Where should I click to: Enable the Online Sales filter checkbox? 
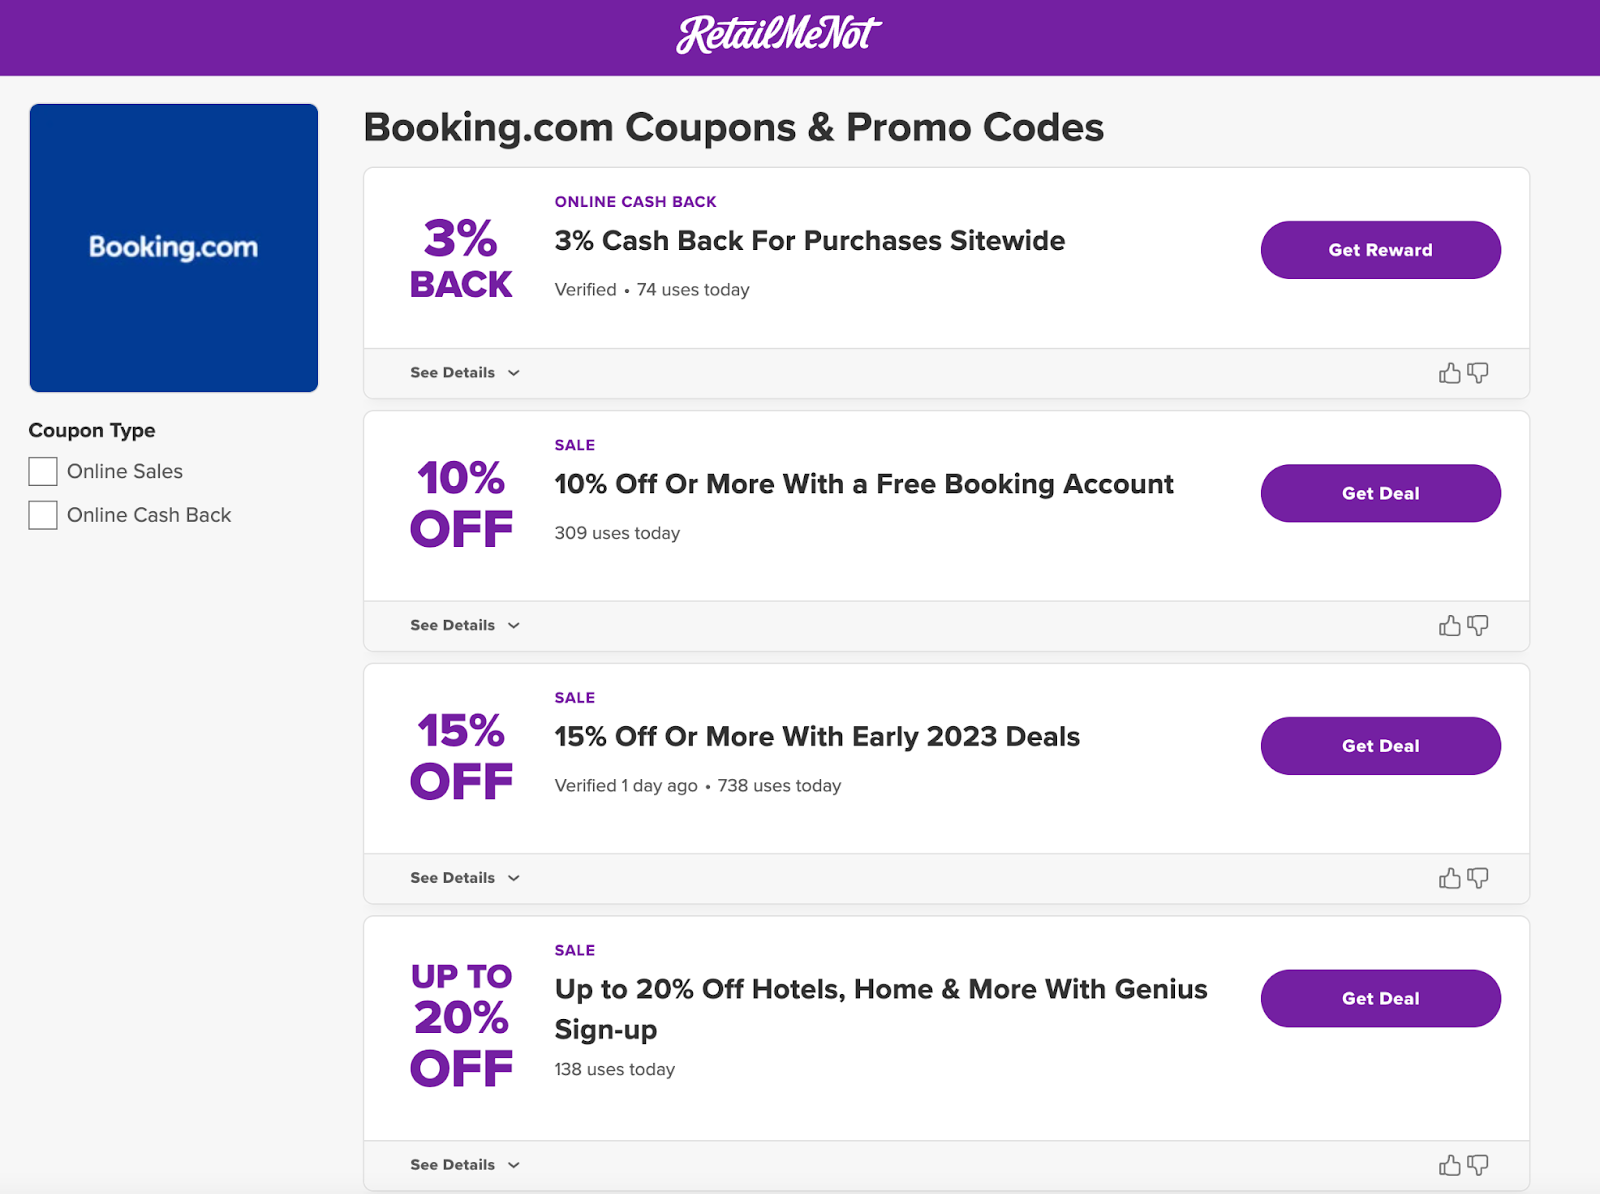pos(43,471)
